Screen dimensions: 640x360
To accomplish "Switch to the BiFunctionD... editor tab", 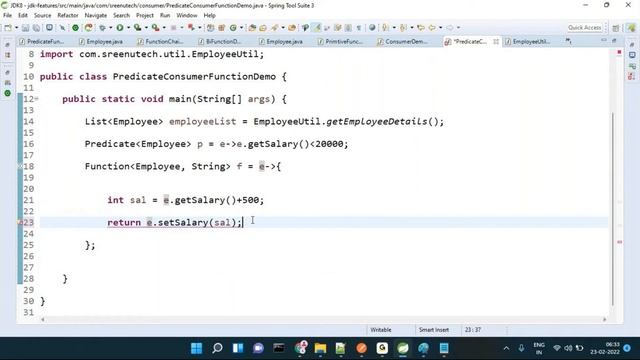I will [x=220, y=42].
